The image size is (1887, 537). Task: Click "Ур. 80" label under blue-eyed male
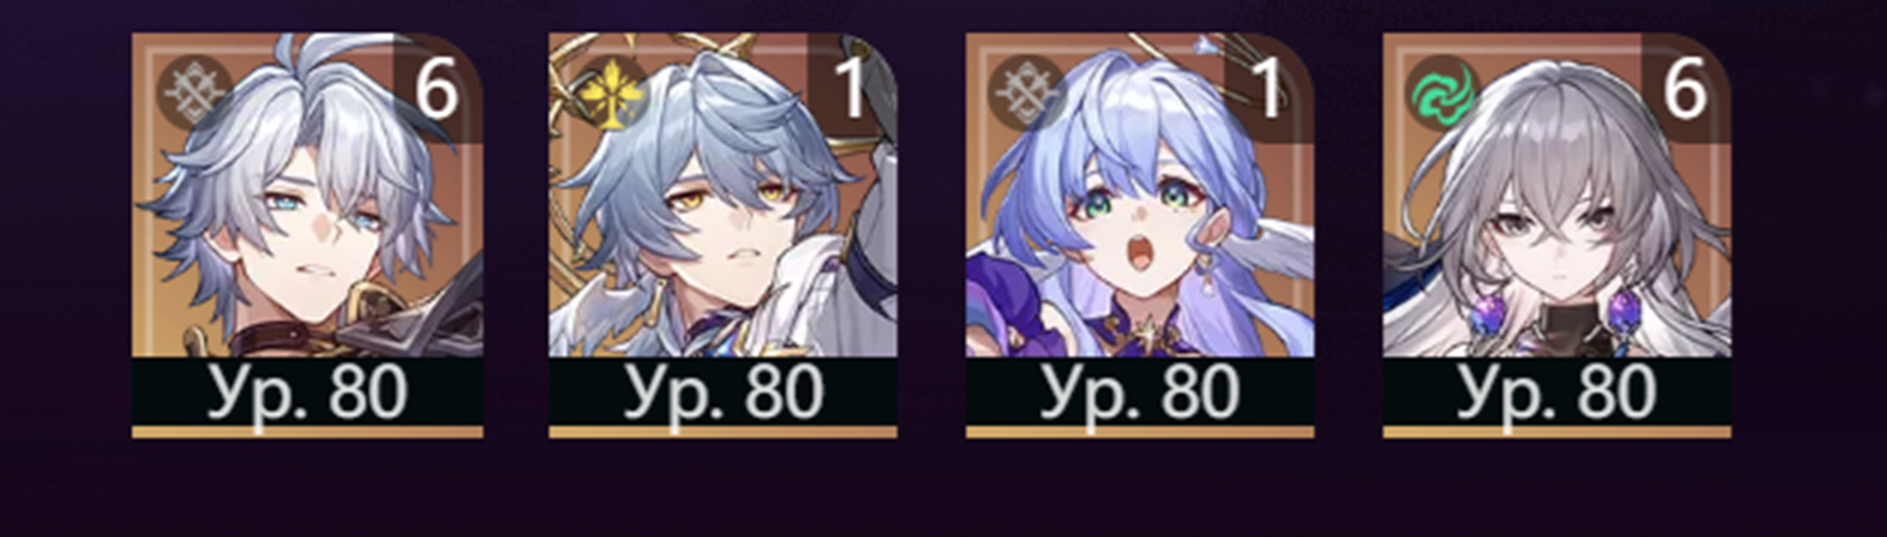307,392
